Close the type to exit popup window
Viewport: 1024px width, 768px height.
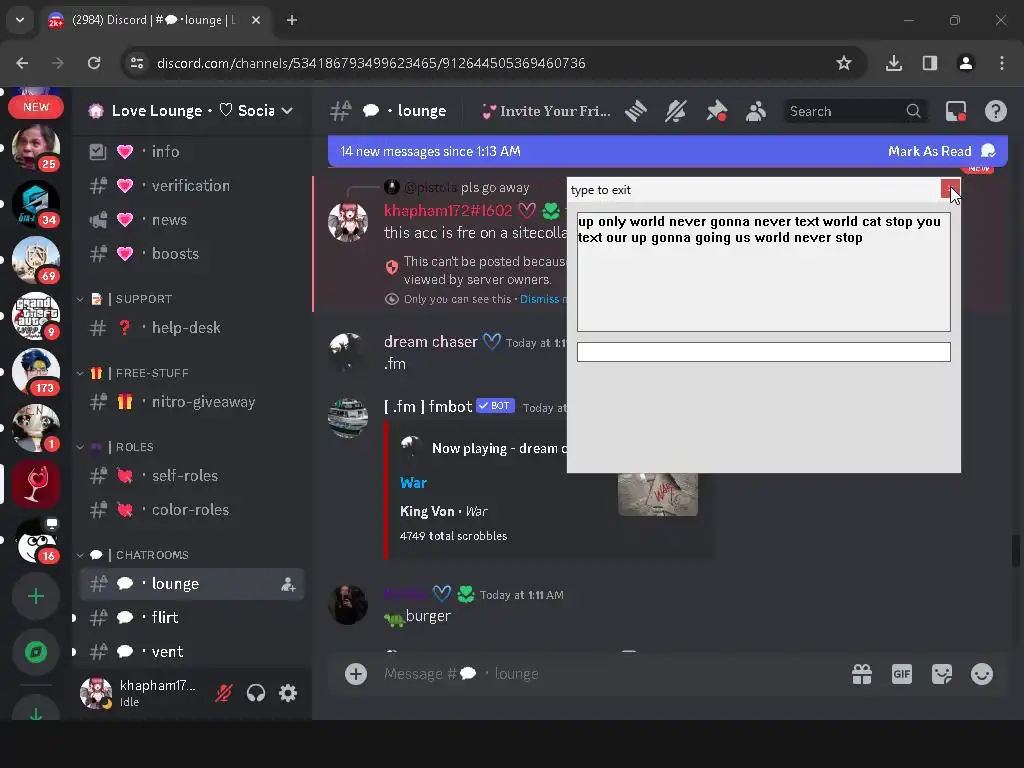(x=950, y=189)
